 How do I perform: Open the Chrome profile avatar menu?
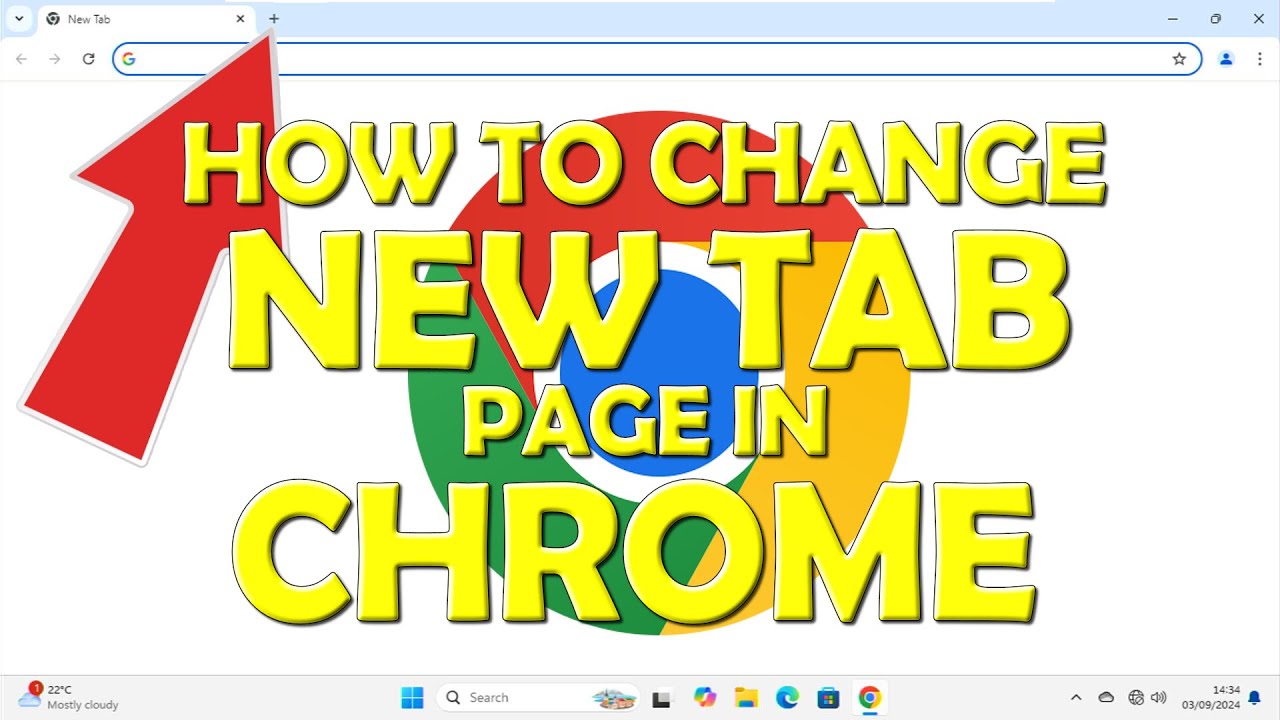tap(1226, 59)
